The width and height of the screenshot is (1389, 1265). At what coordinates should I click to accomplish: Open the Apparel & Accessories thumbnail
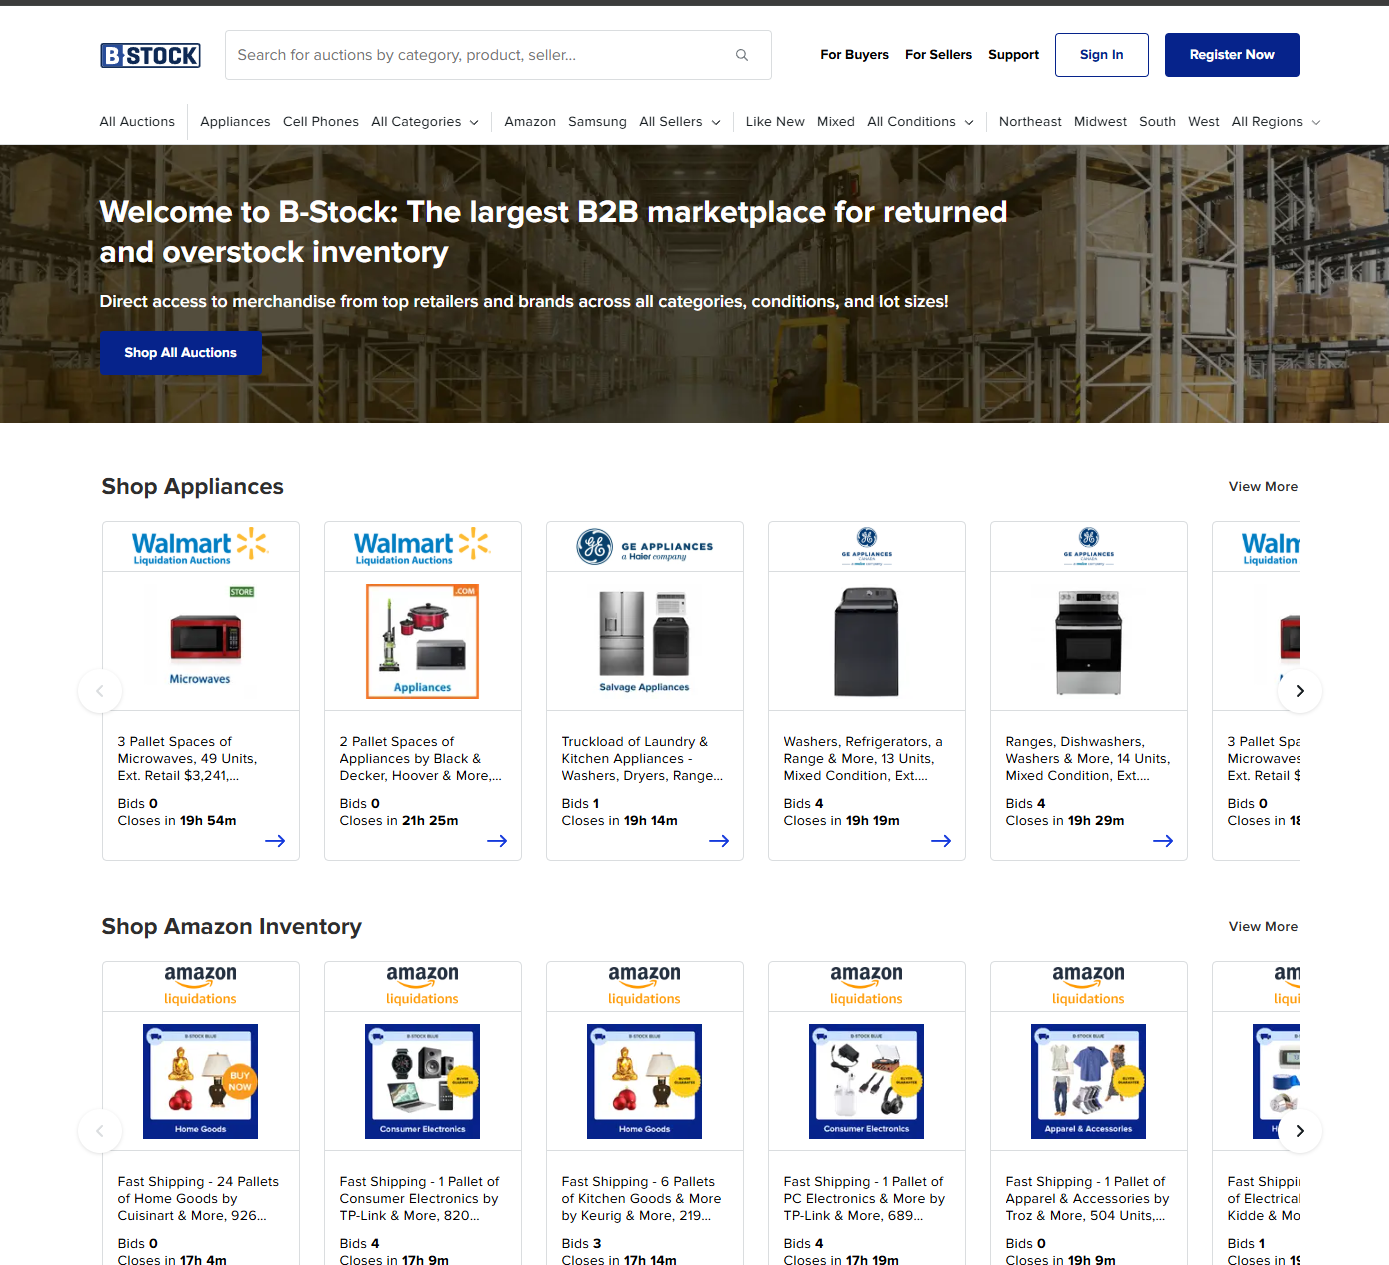tap(1088, 1081)
